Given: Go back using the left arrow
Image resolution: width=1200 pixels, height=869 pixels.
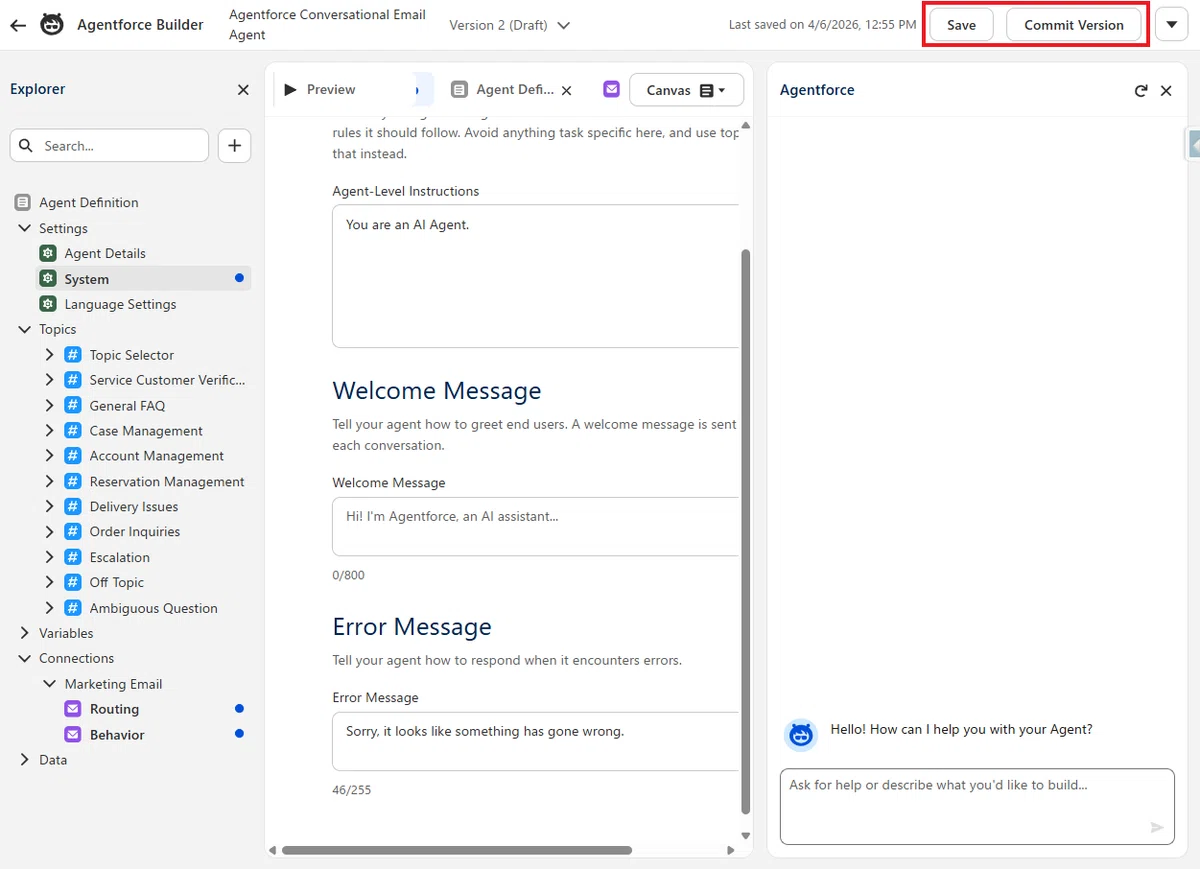Looking at the screenshot, I should click(18, 25).
